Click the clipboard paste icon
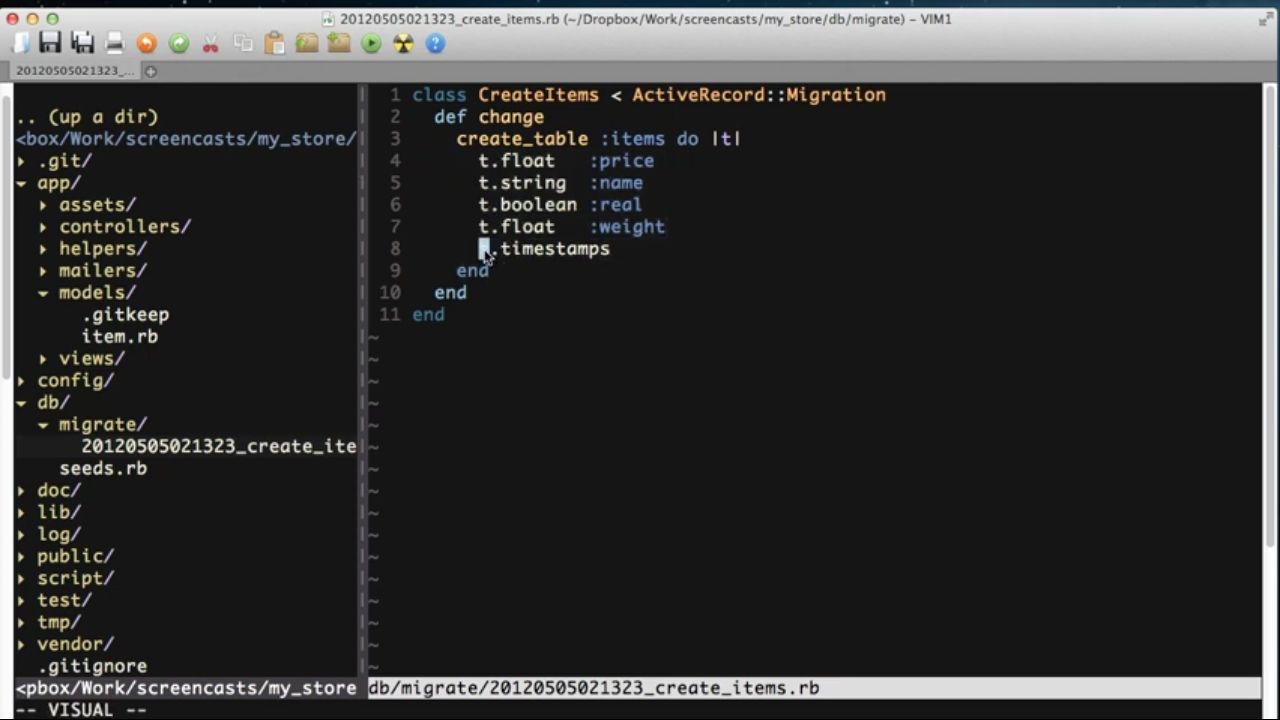 click(275, 43)
